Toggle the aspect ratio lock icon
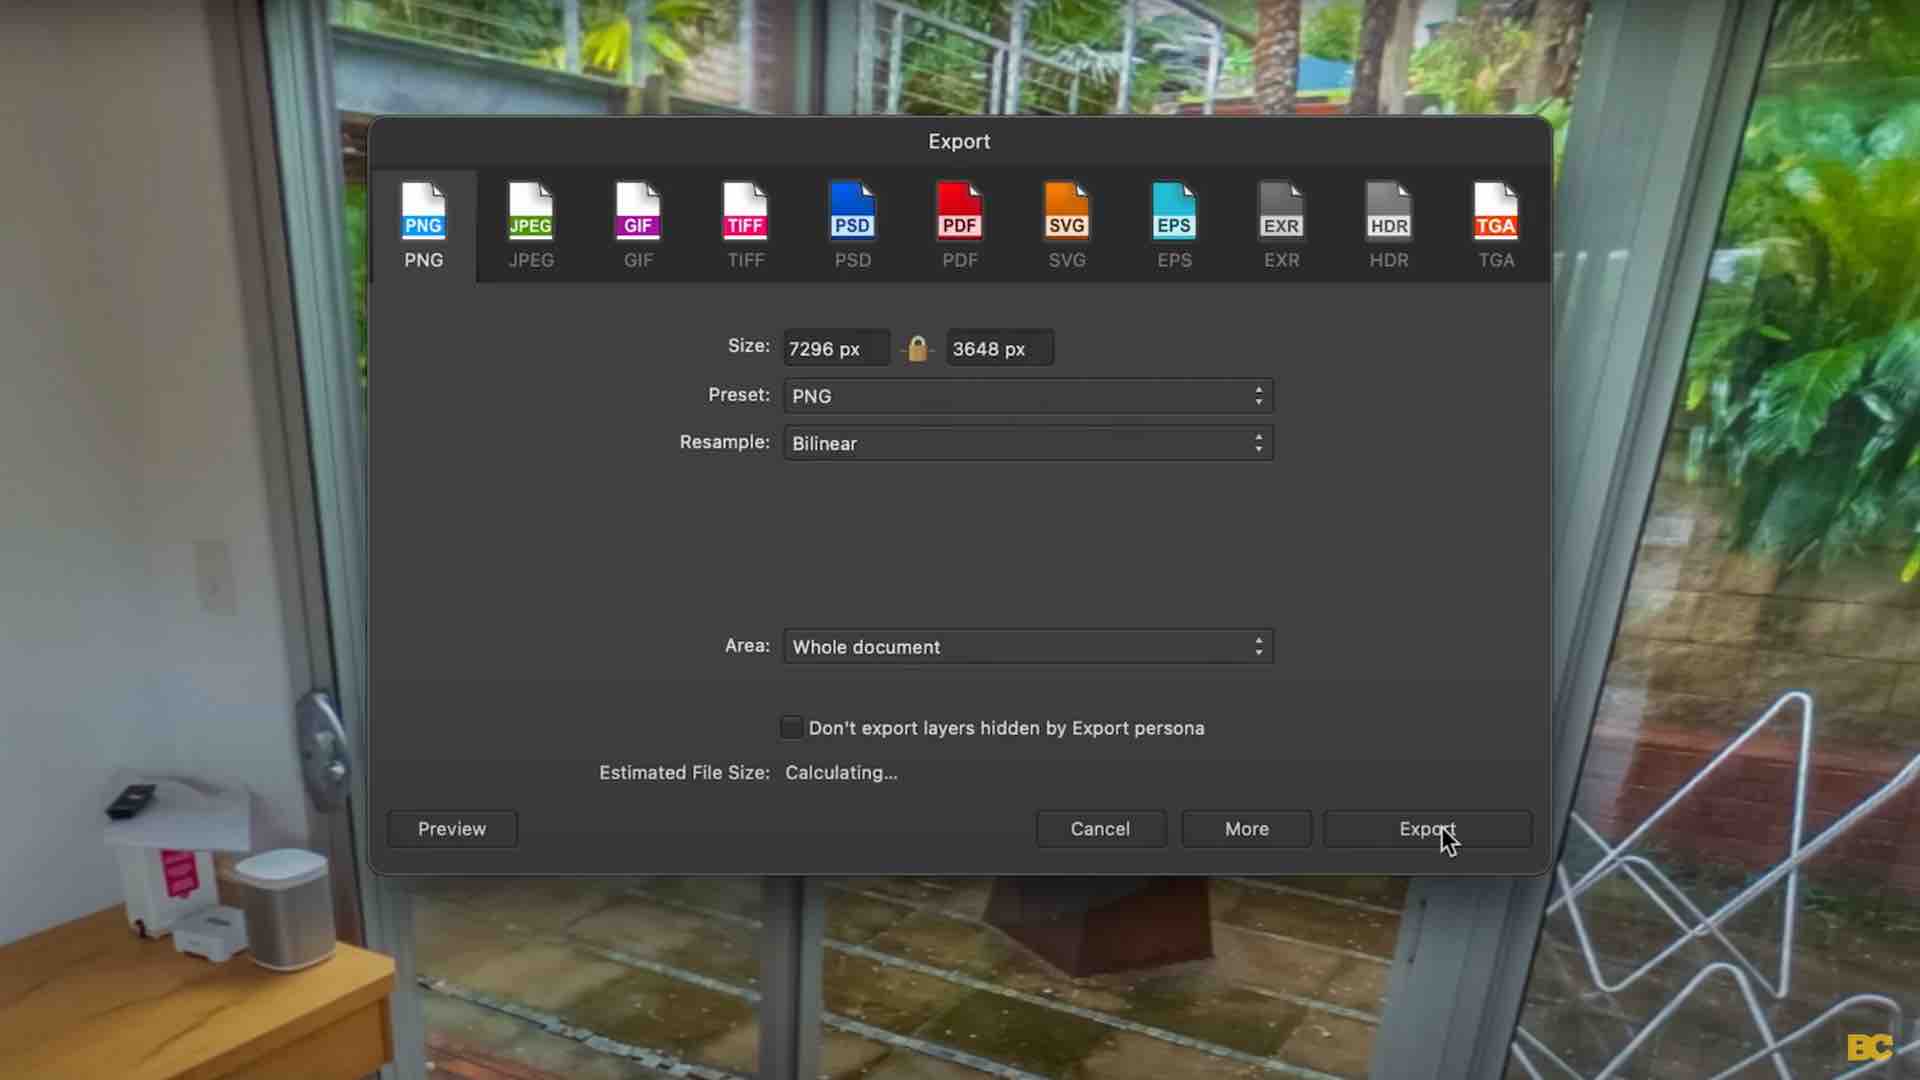 tap(917, 348)
